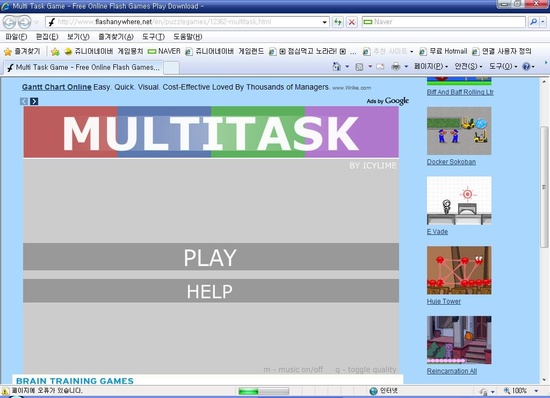This screenshot has height=398, width=550.
Task: Open the address bar dropdown arrow
Action: point(324,22)
